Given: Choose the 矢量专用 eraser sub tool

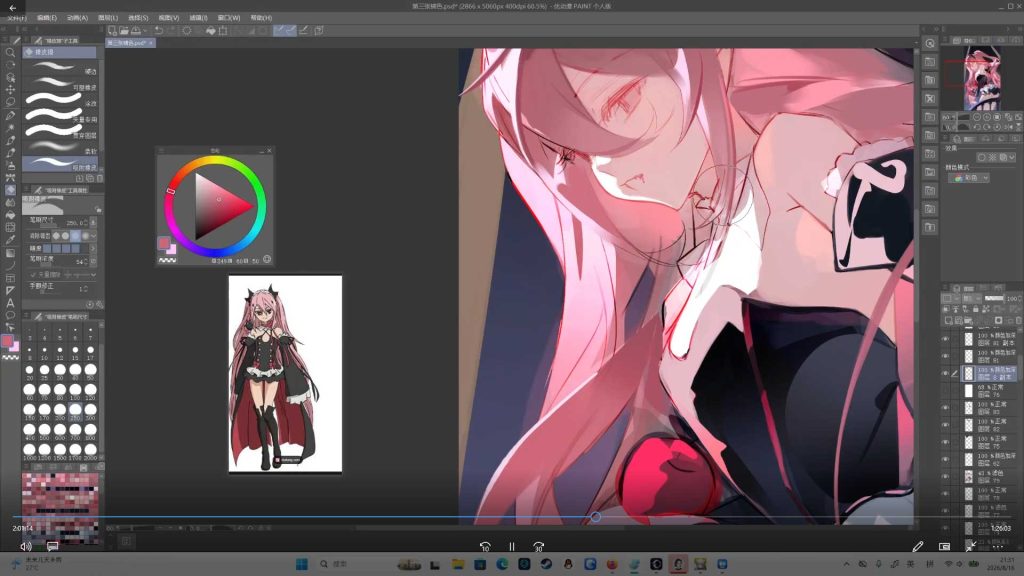Looking at the screenshot, I should (x=60, y=115).
